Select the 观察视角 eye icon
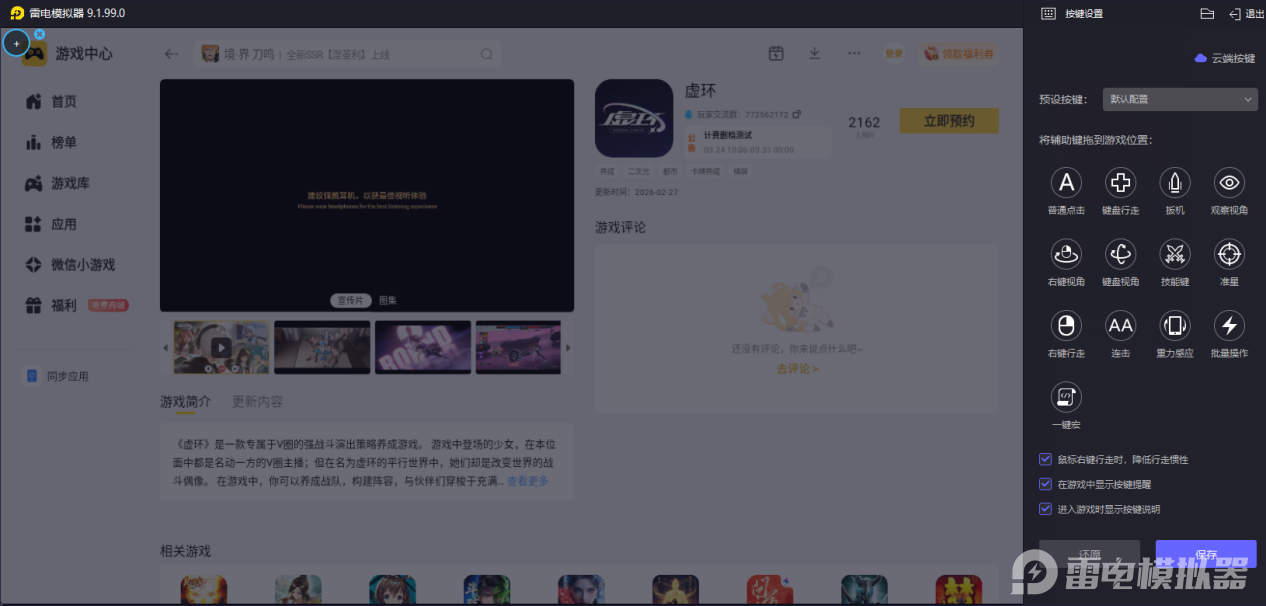The image size is (1266, 606). [x=1228, y=183]
